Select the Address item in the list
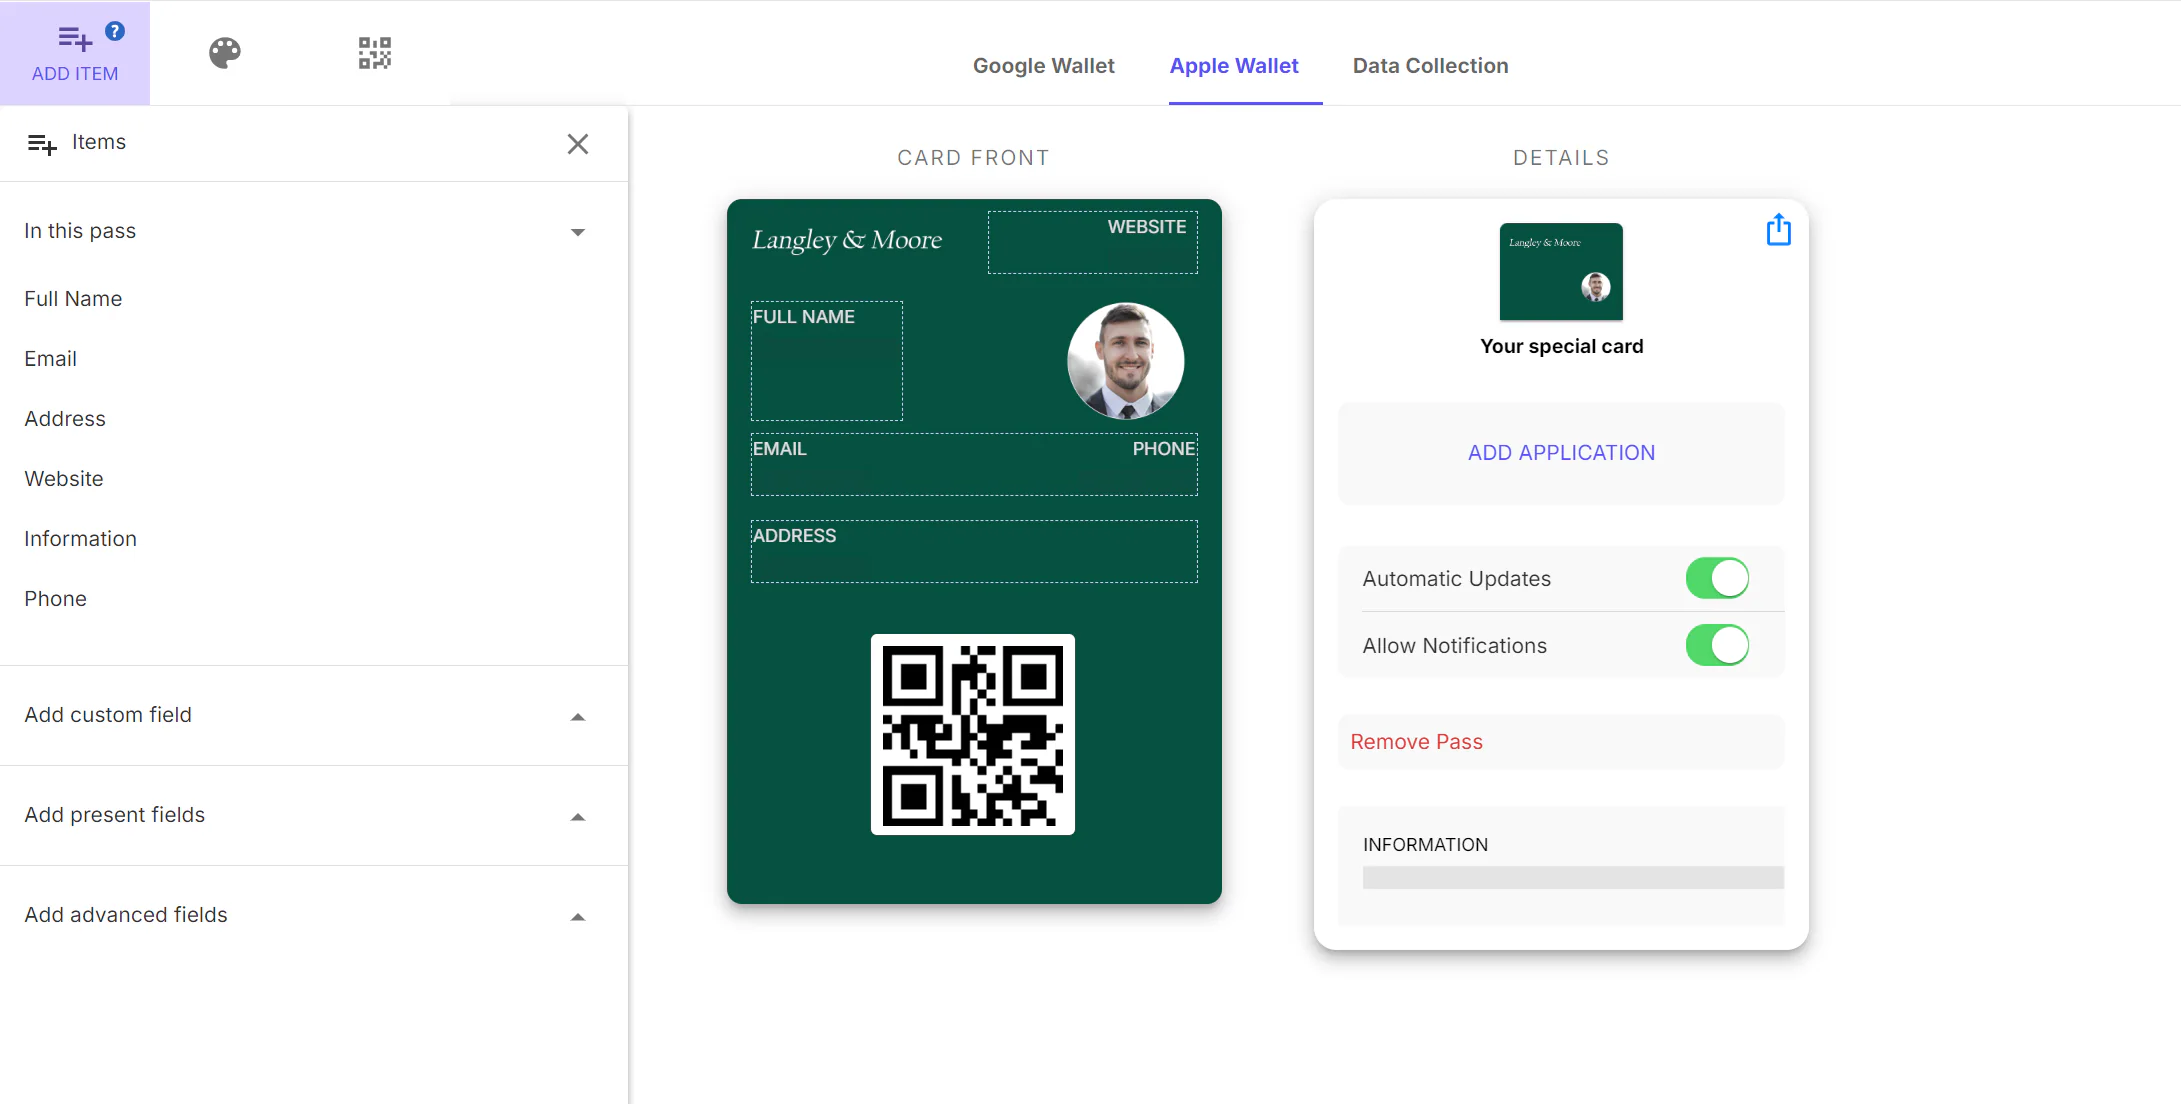The width and height of the screenshot is (2181, 1104). coord(64,419)
